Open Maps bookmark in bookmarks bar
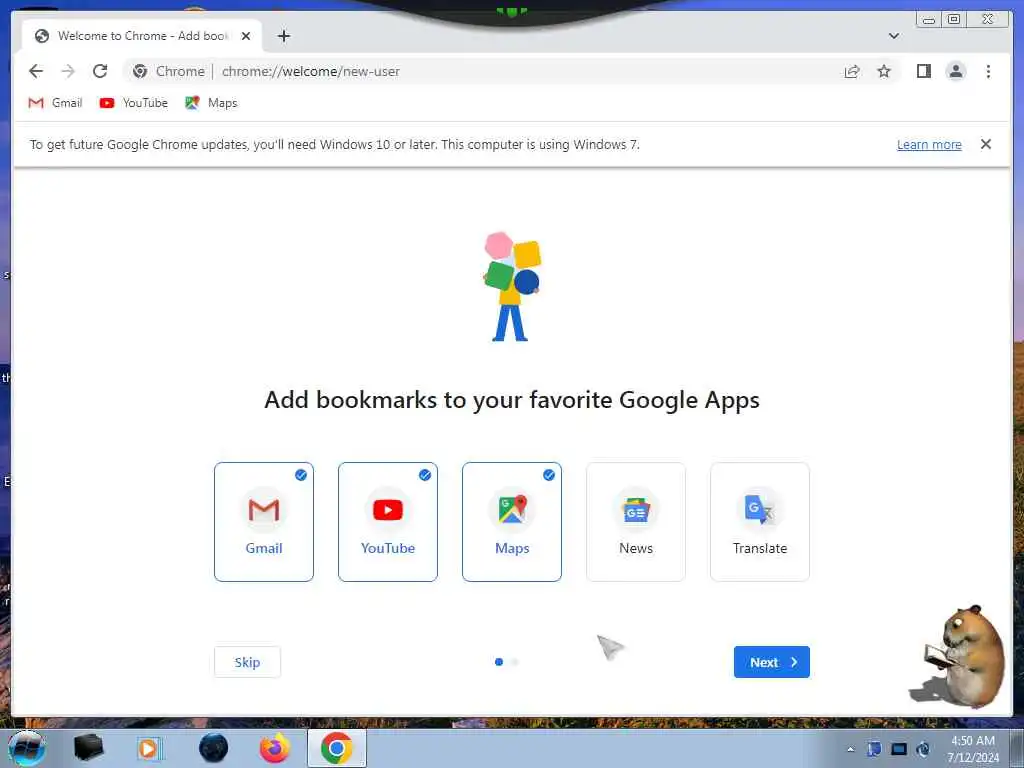 point(211,103)
